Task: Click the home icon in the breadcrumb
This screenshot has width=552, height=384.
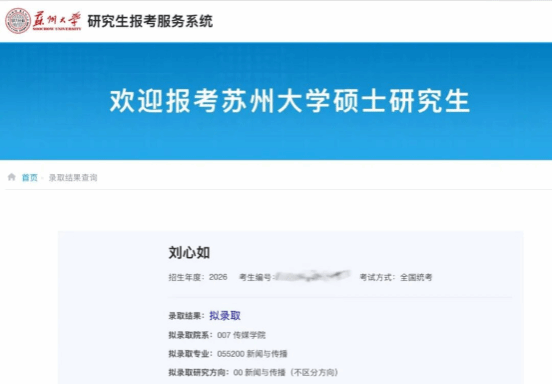Action: pos(12,177)
